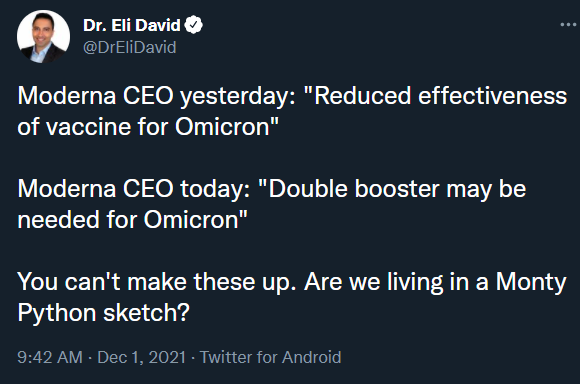Screen dimensions: 580x384
Task: Click the line starting 'Moderna CEO yesterday'
Action: (292, 96)
